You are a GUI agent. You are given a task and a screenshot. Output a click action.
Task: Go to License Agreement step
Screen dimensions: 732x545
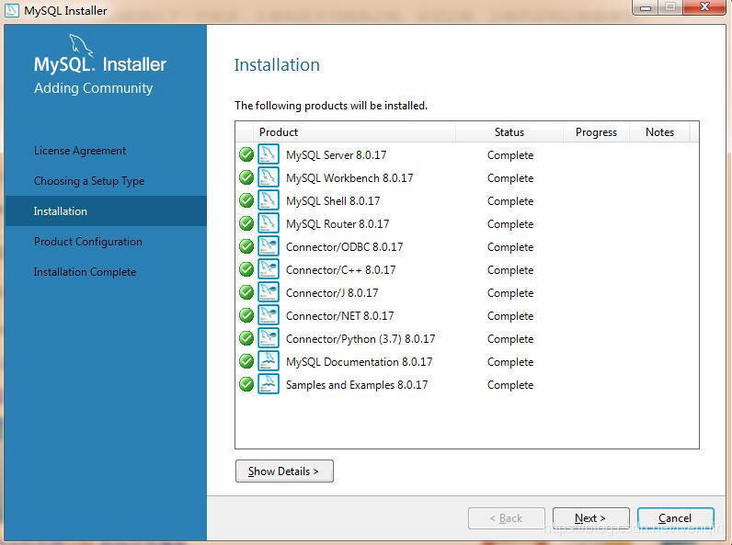tap(80, 151)
